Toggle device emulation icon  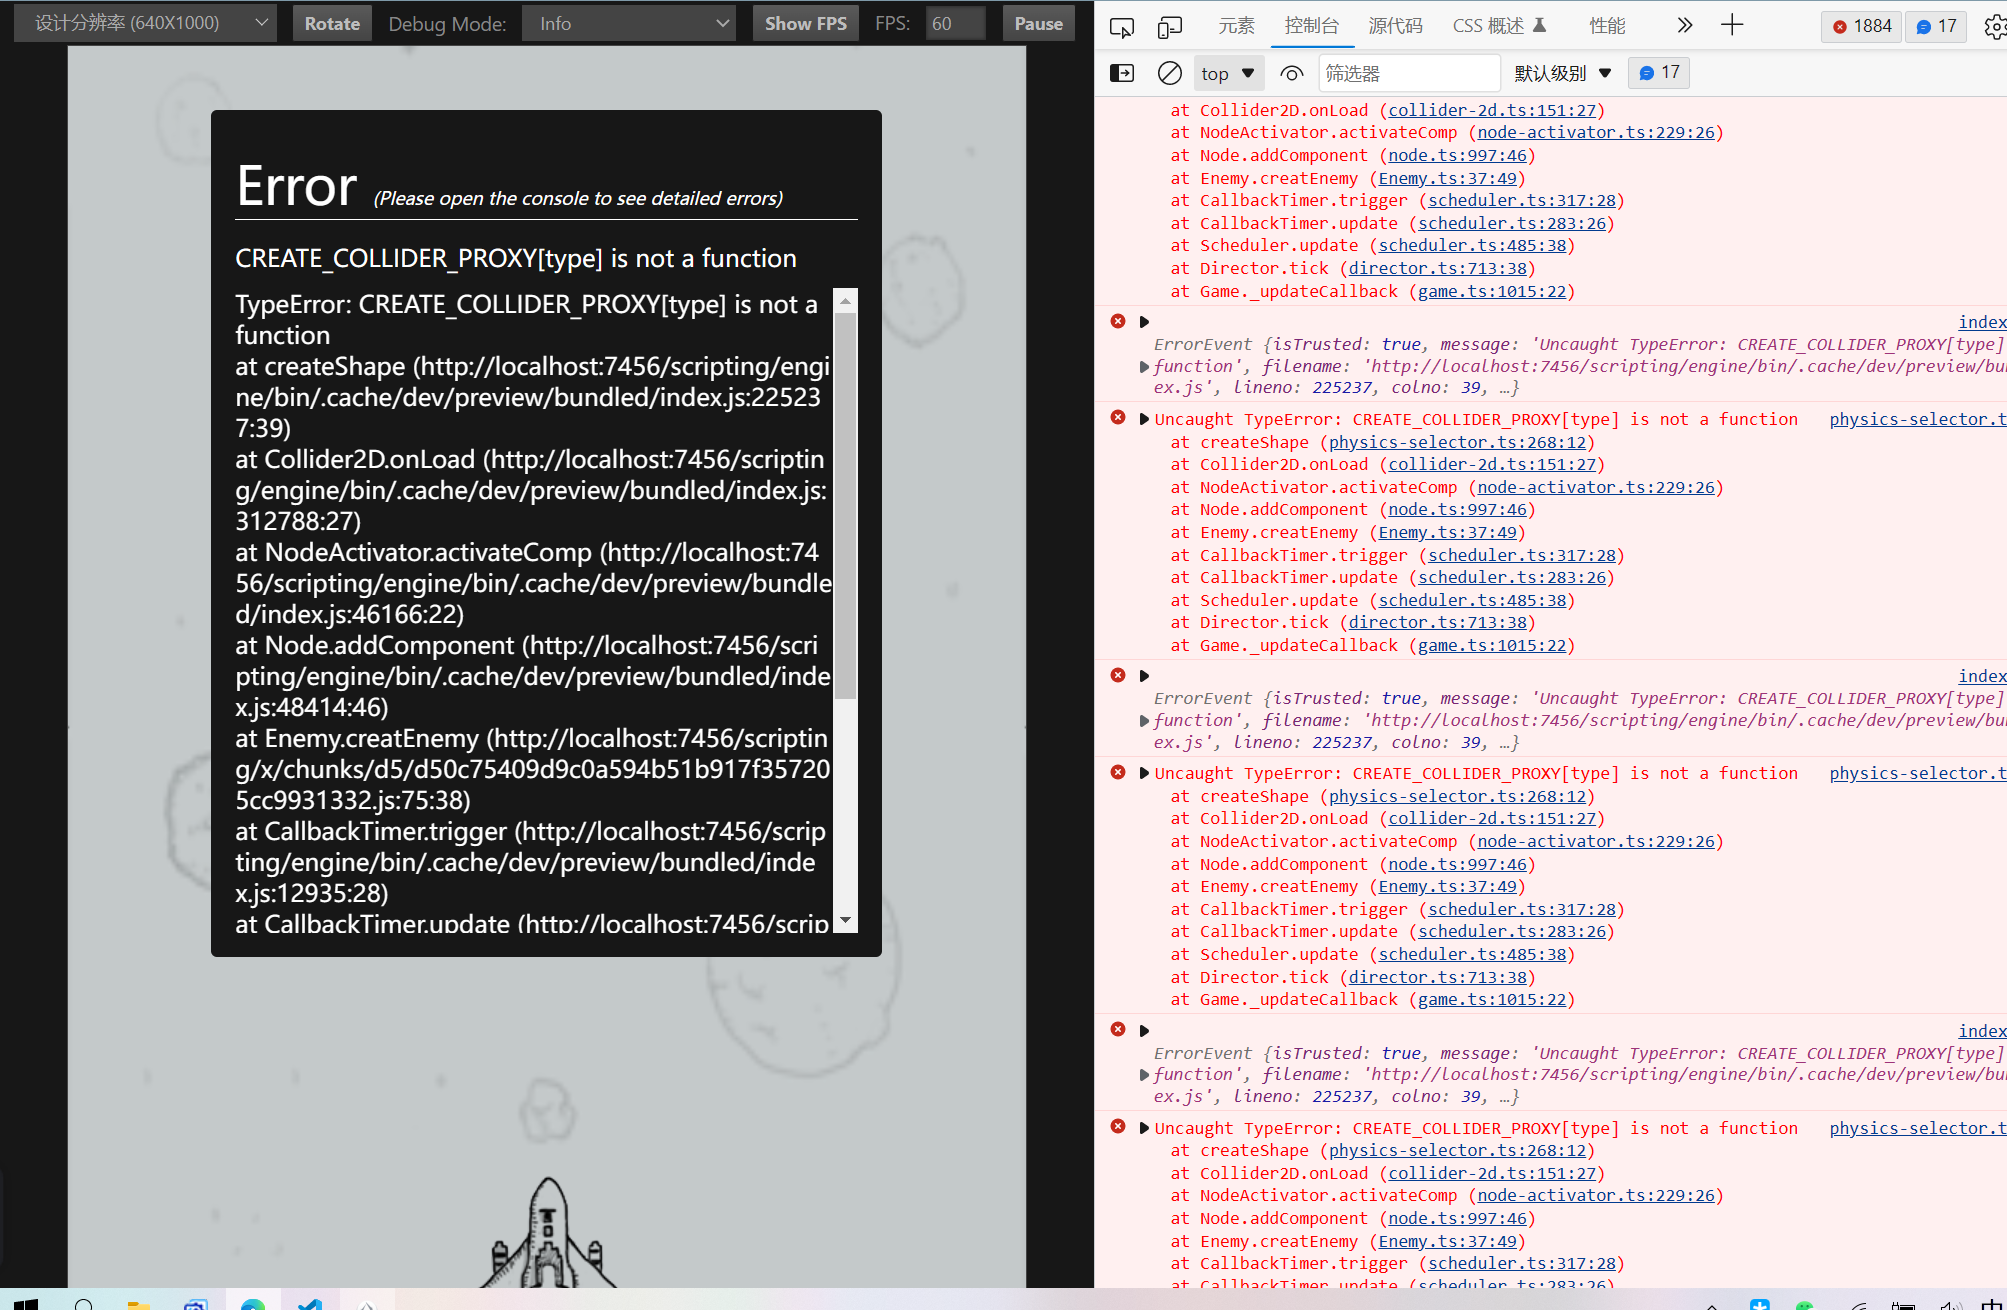1169,27
